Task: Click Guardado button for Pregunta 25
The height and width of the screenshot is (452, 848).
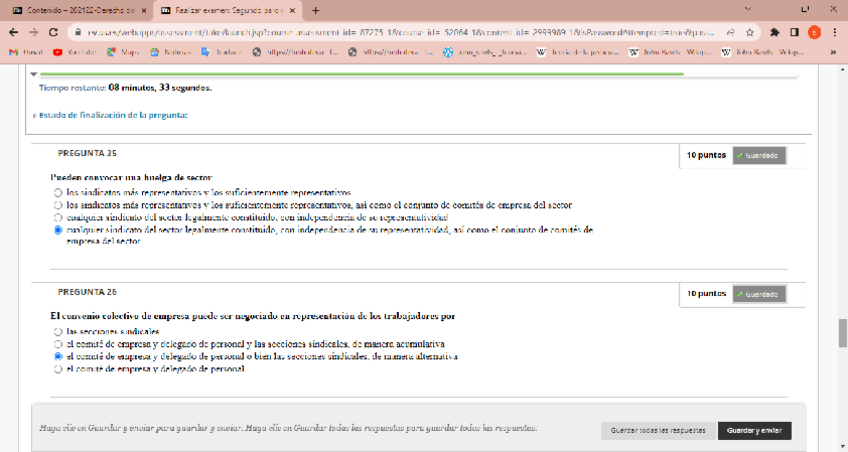Action: tap(759, 156)
